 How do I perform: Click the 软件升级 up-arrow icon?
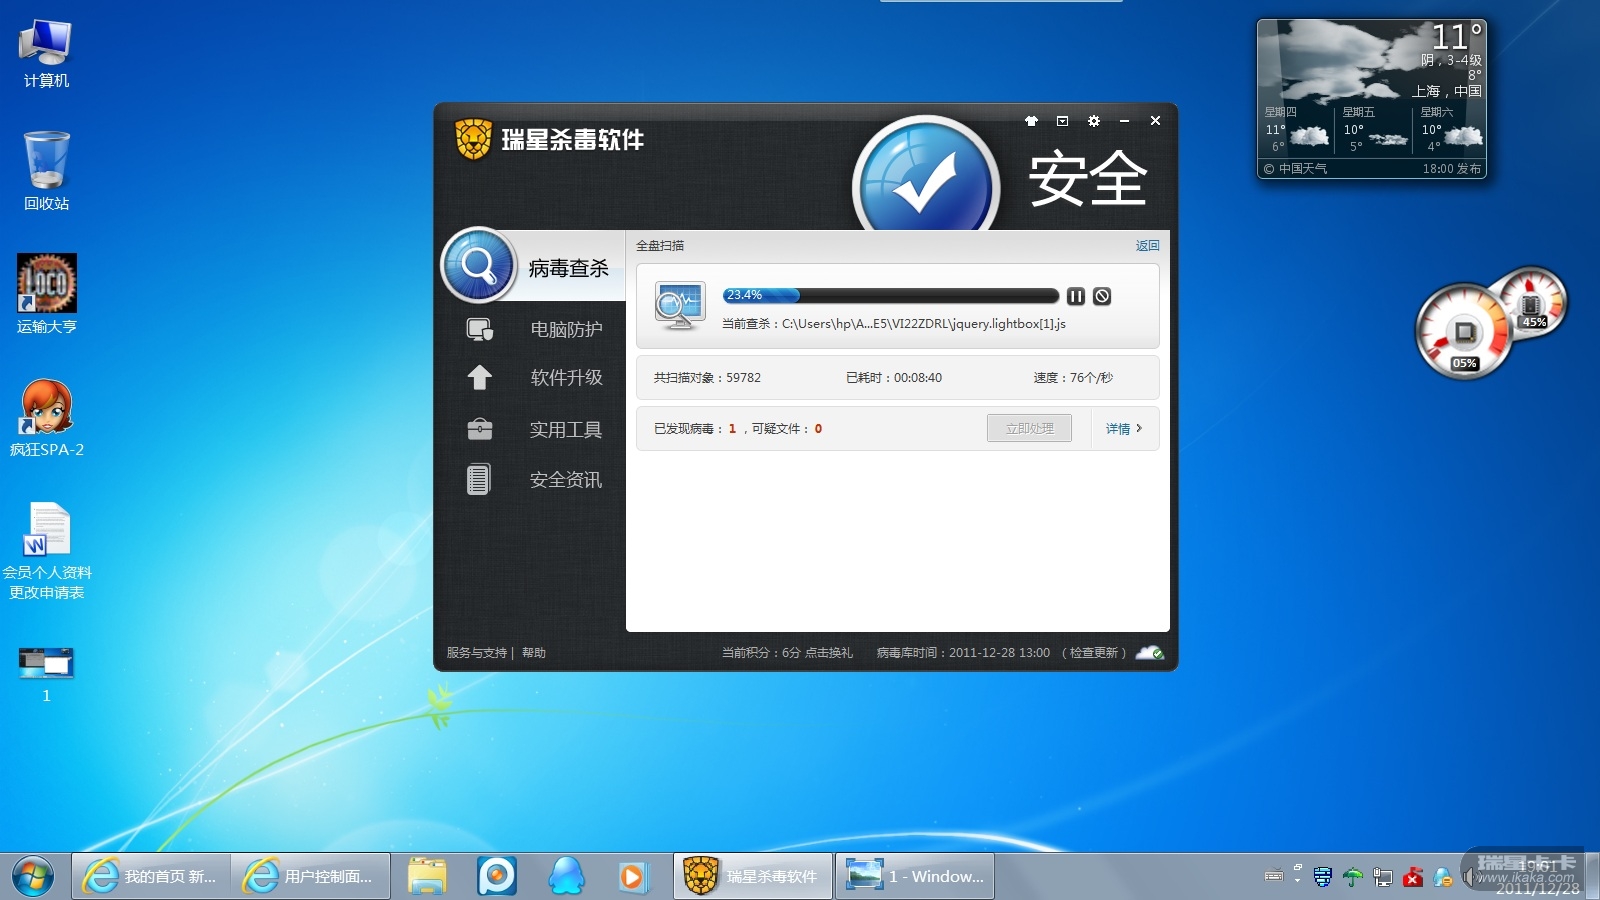(x=480, y=377)
